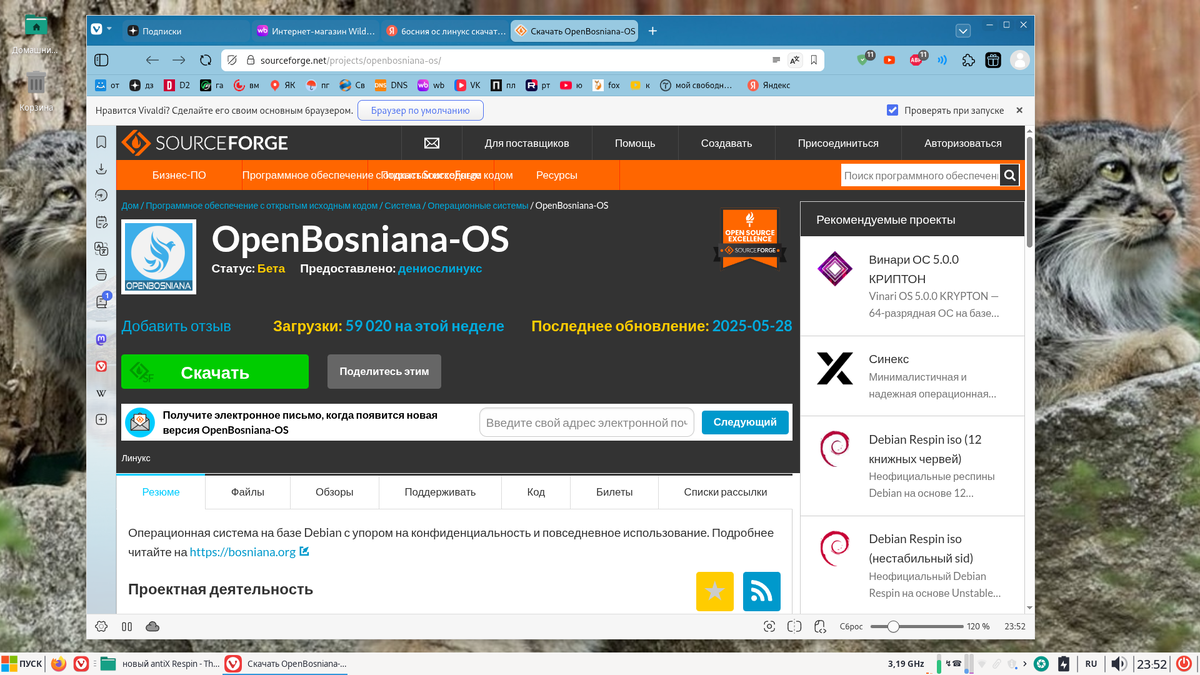1200x675 pixels.
Task: Switch to the Wildberries browser tab
Action: pyautogui.click(x=314, y=31)
